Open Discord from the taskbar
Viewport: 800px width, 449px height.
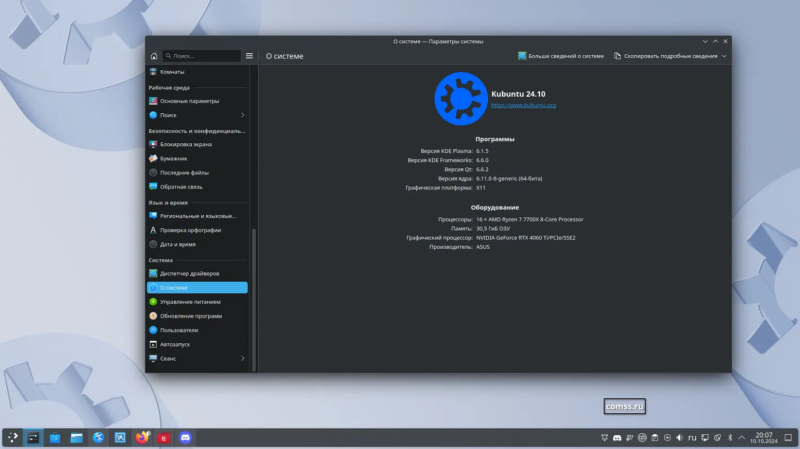(185, 437)
